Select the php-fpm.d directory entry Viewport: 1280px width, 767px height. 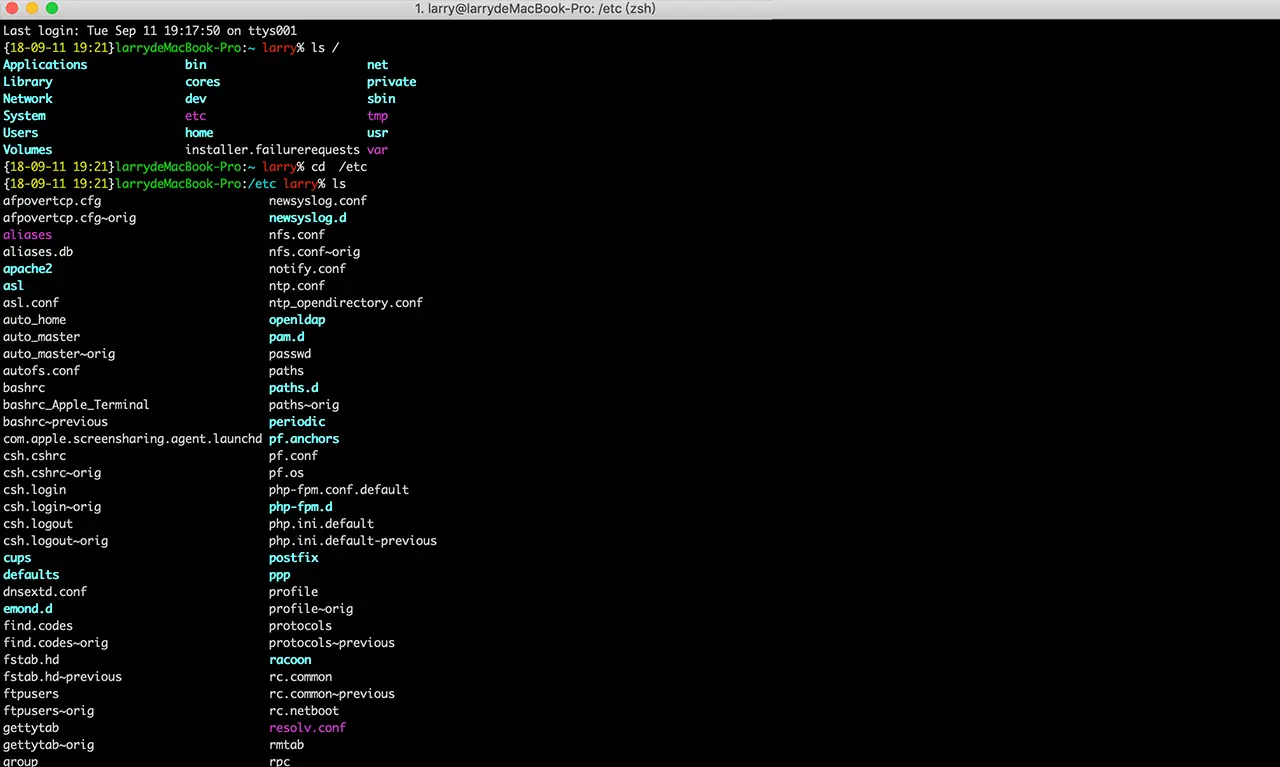pyautogui.click(x=300, y=506)
